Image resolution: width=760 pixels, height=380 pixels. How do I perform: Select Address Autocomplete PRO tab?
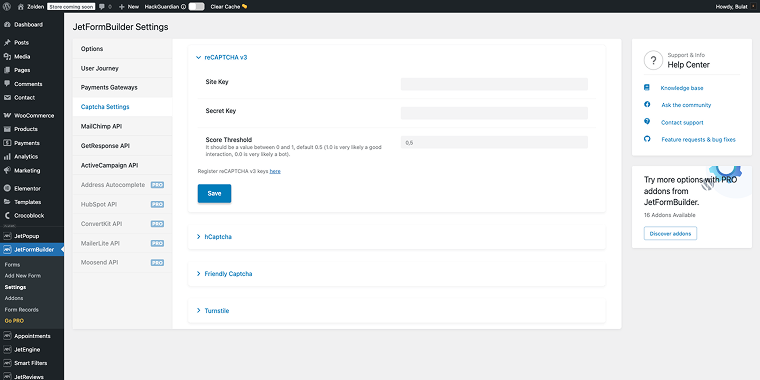[123, 185]
